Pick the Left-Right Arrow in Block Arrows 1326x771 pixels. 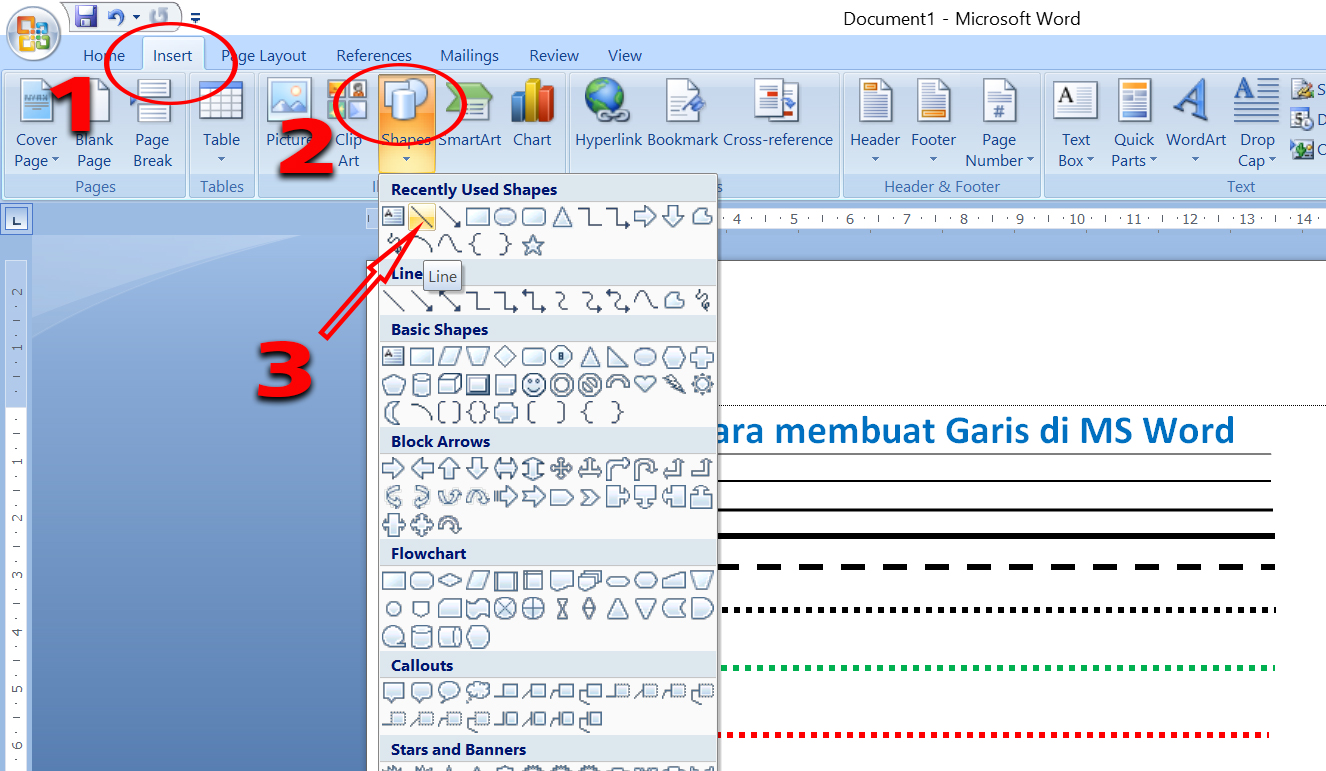click(506, 468)
